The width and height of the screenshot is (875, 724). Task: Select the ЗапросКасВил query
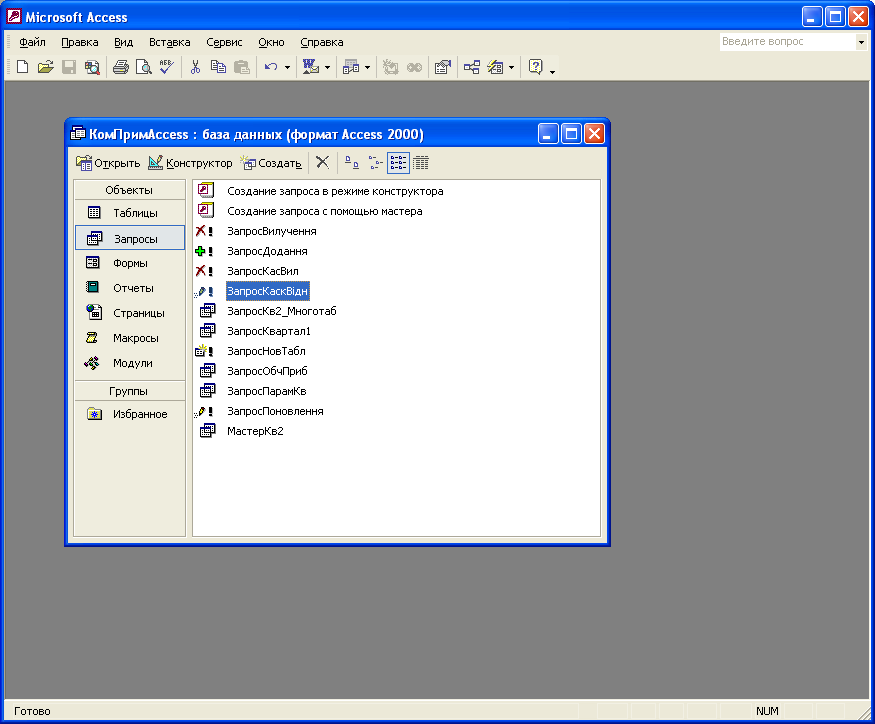[x=262, y=271]
